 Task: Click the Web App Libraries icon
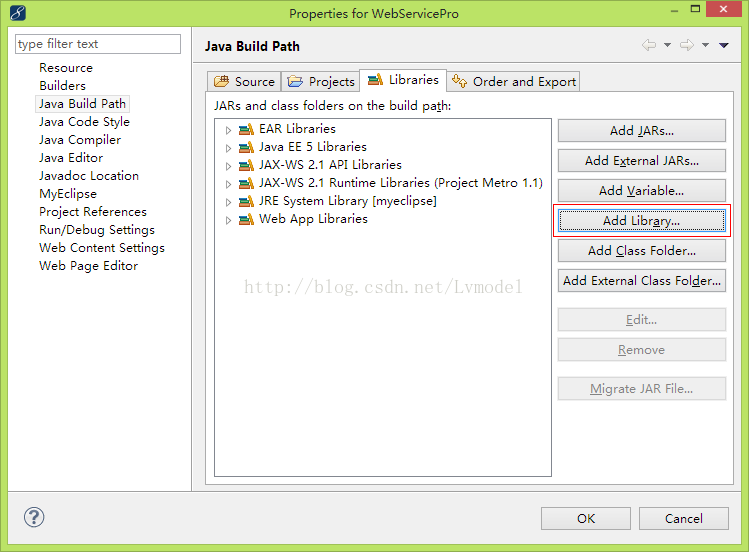pyautogui.click(x=246, y=219)
